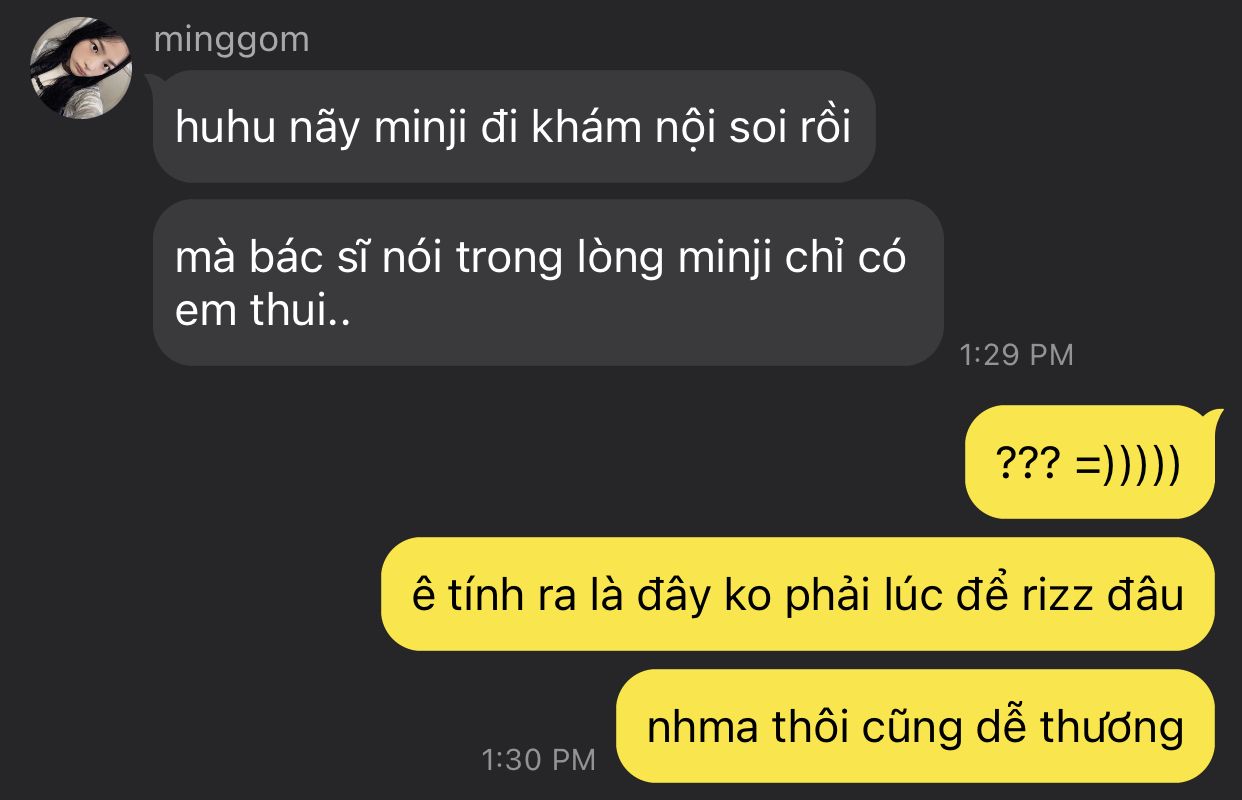Screen dimensions: 1242x800
Task: Click the tail of the first gray bubble
Action: pyautogui.click(x=151, y=80)
